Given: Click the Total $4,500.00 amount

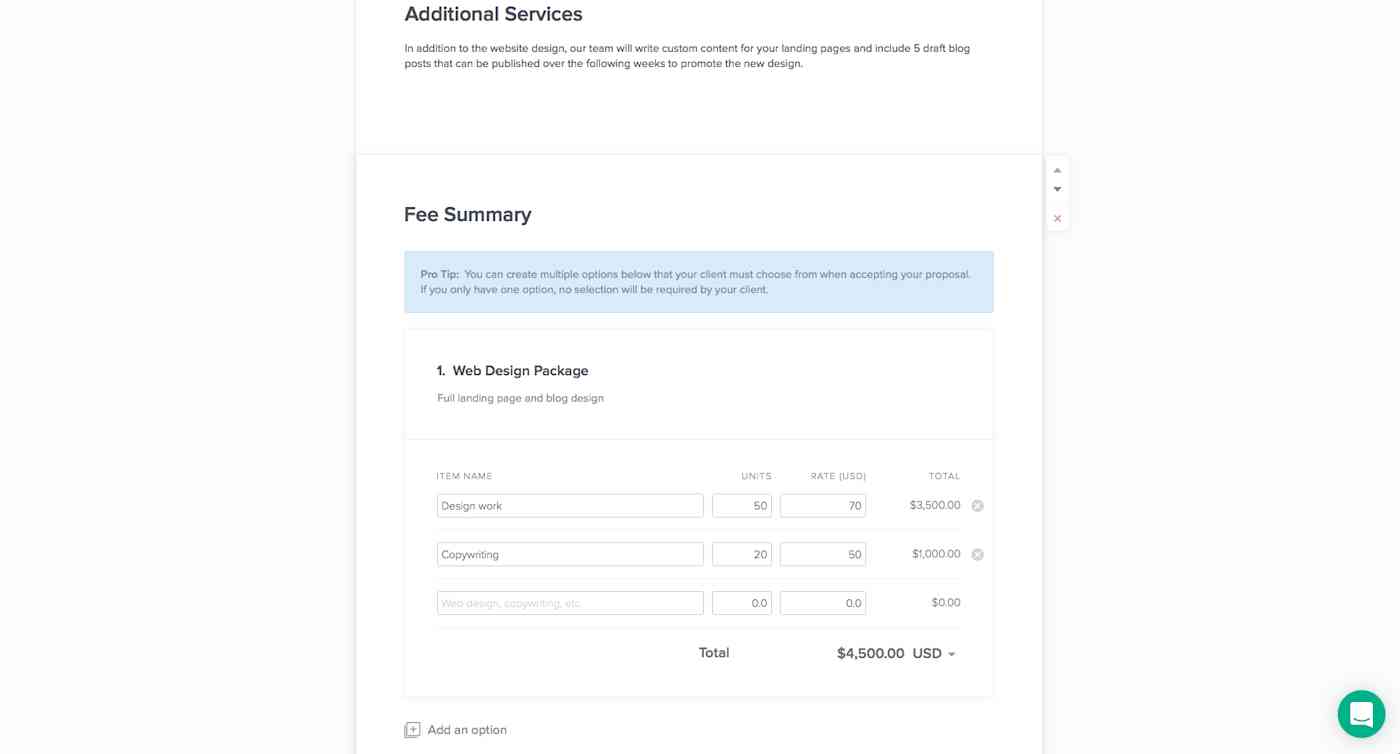Looking at the screenshot, I should (870, 653).
